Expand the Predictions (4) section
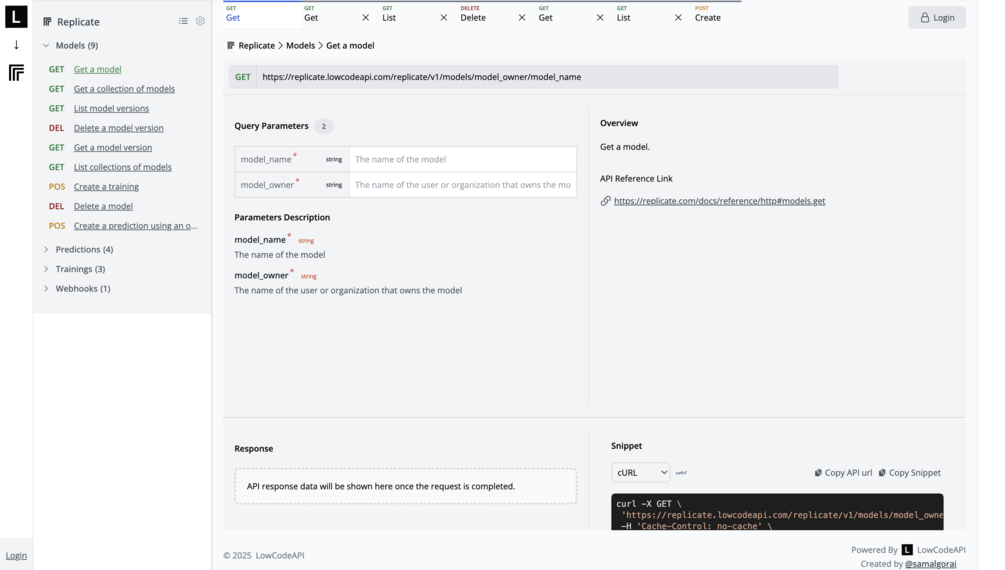Viewport: 1005px width, 570px height. click(46, 250)
